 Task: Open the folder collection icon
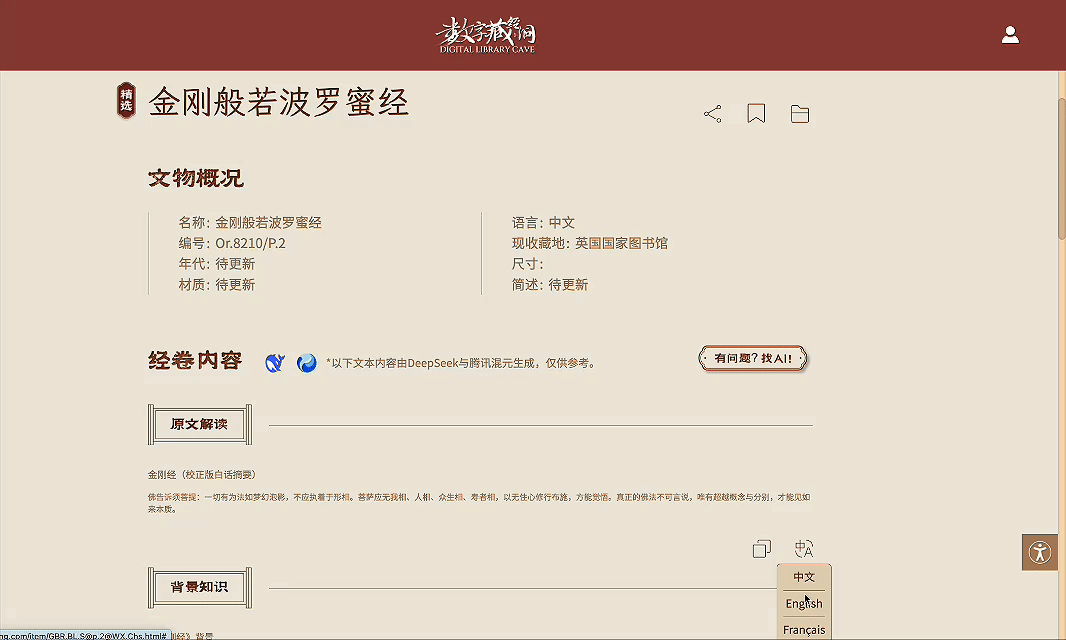pos(800,114)
